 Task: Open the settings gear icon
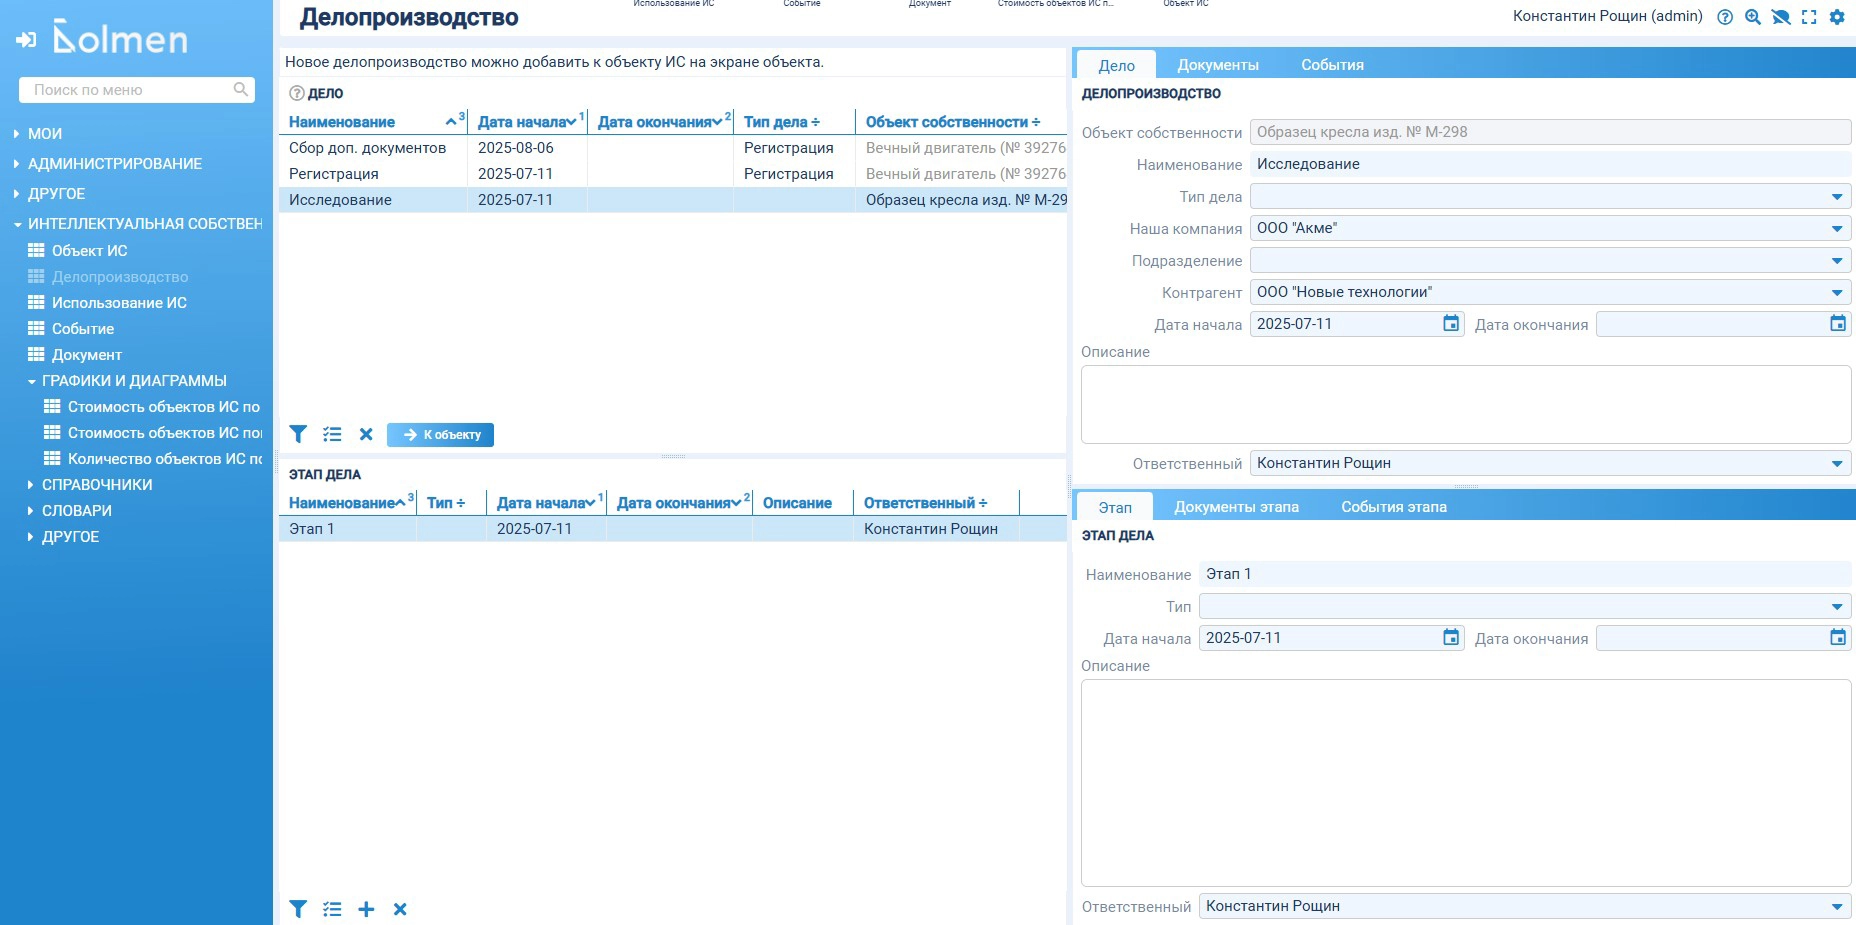[1837, 17]
